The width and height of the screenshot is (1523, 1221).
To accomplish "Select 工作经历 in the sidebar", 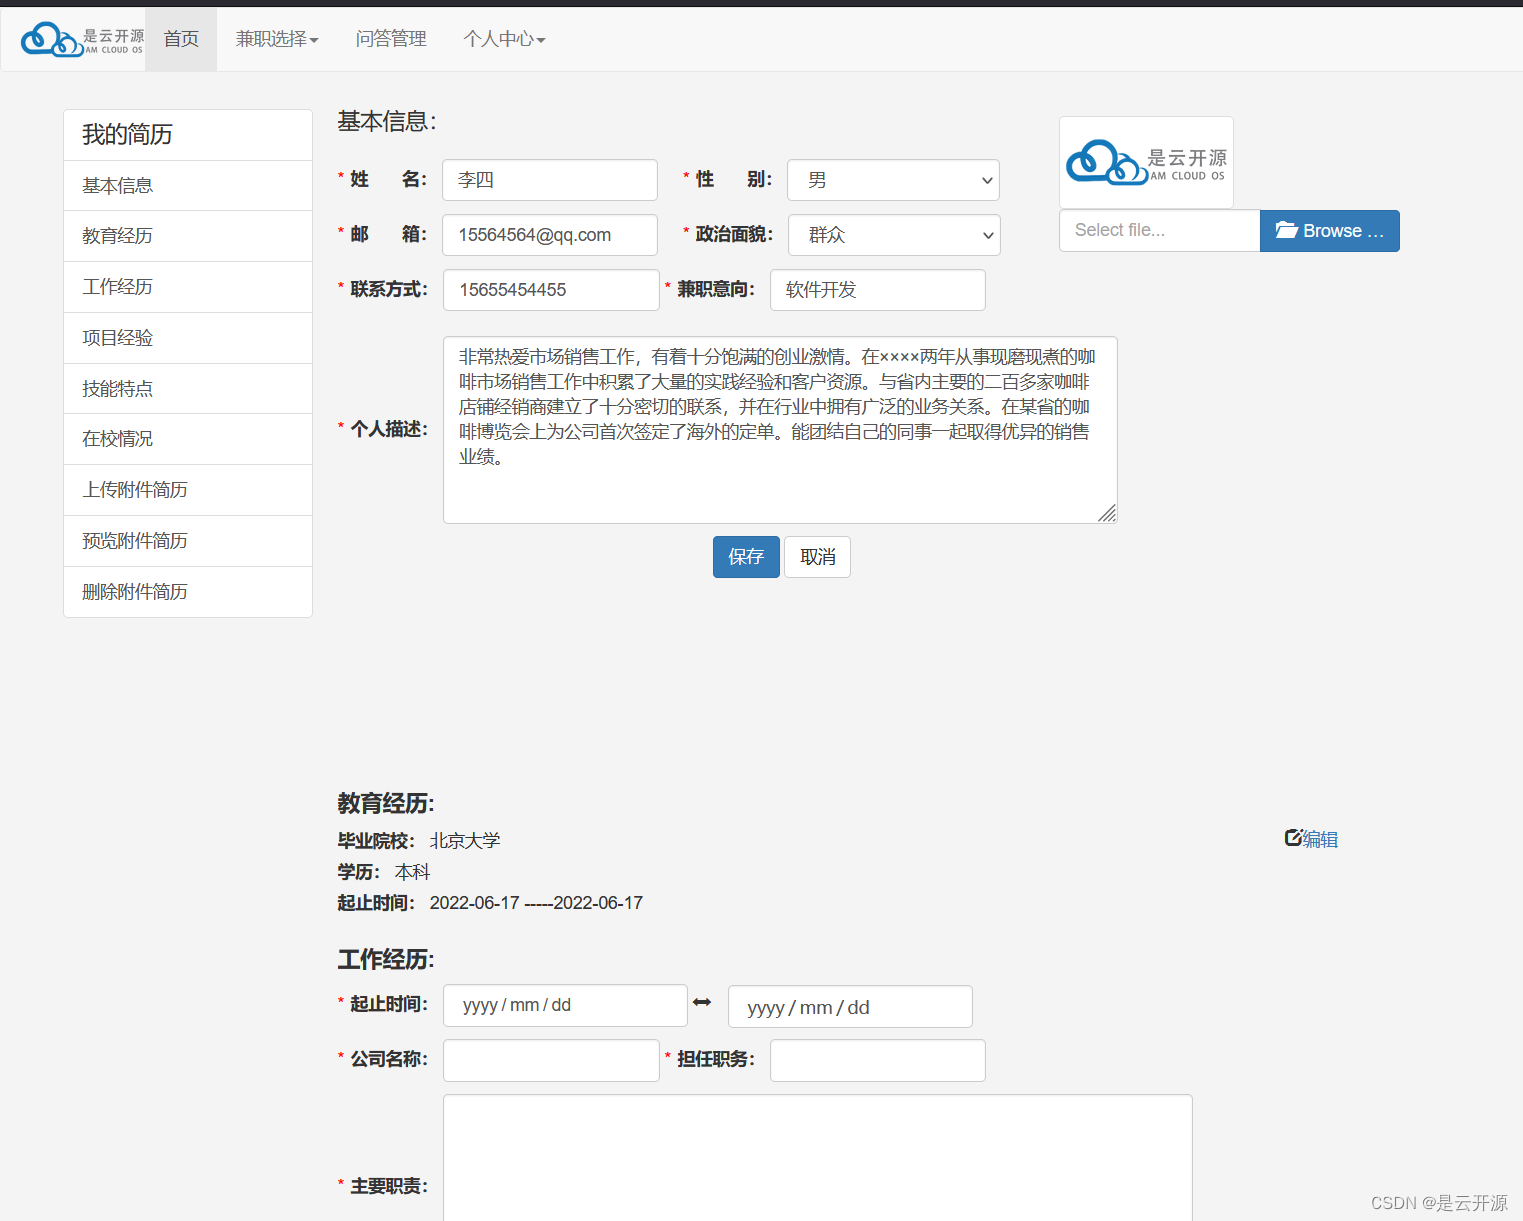I will click(x=188, y=287).
